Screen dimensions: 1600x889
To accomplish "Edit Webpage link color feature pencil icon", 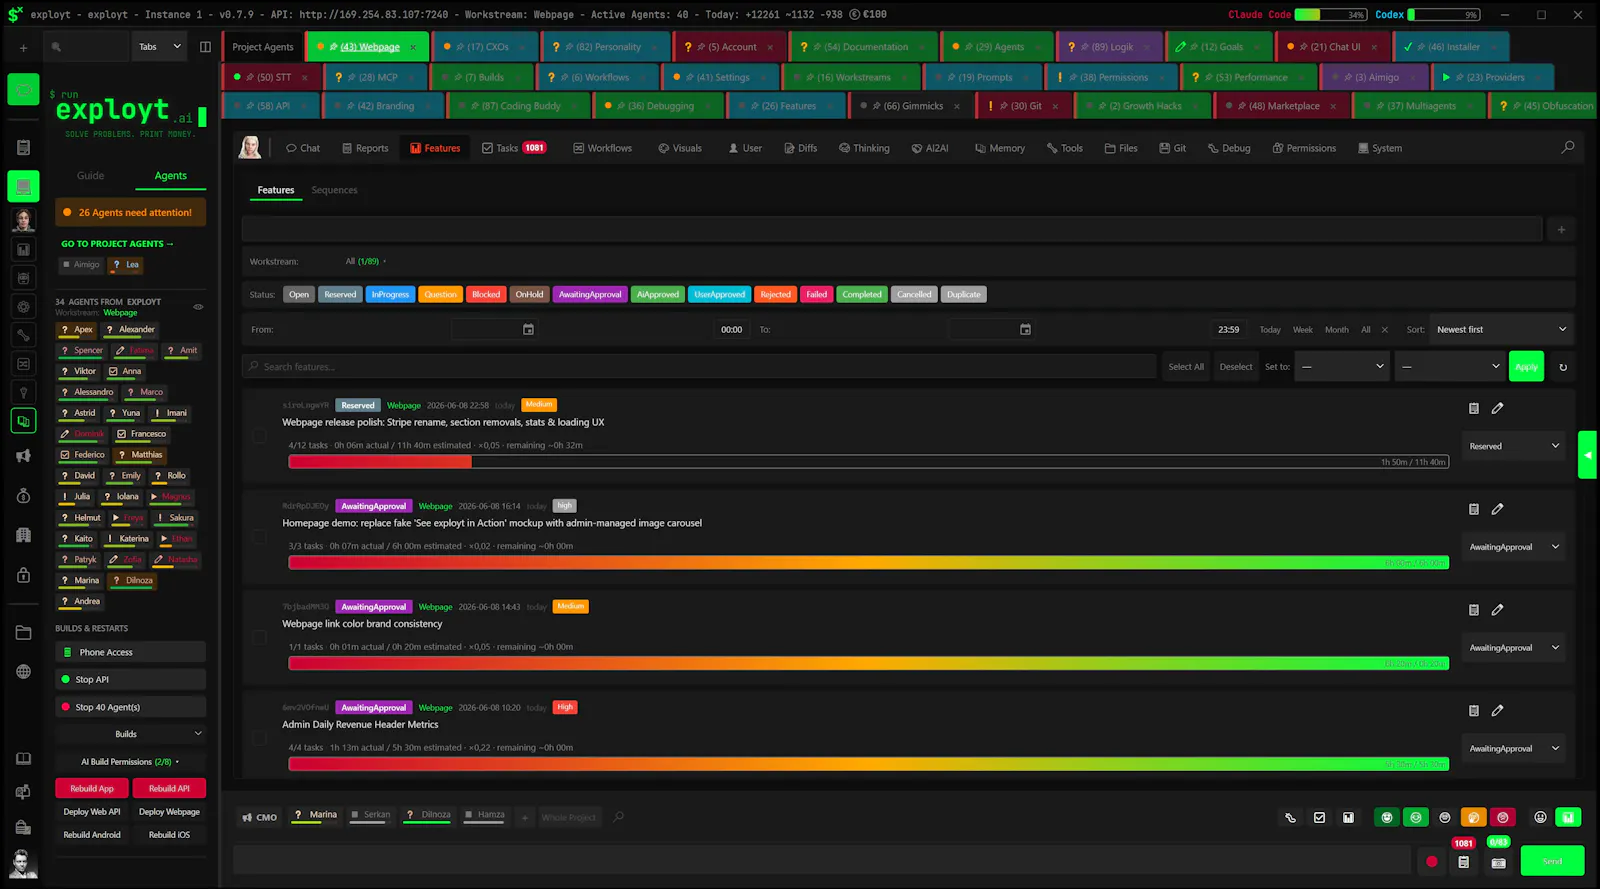I will tap(1497, 610).
